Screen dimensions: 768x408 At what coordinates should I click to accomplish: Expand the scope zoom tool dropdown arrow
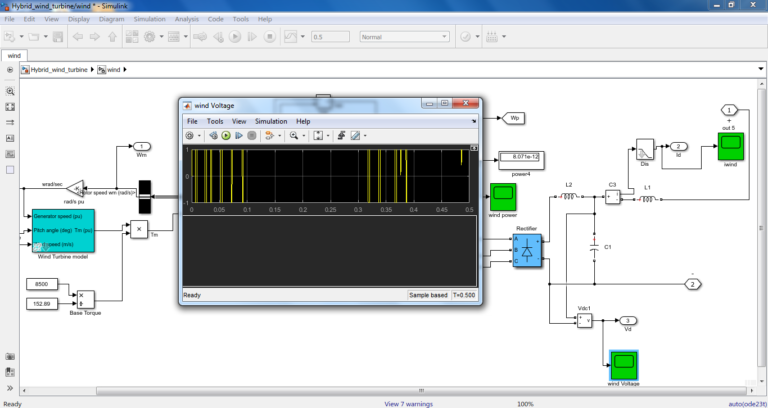304,135
